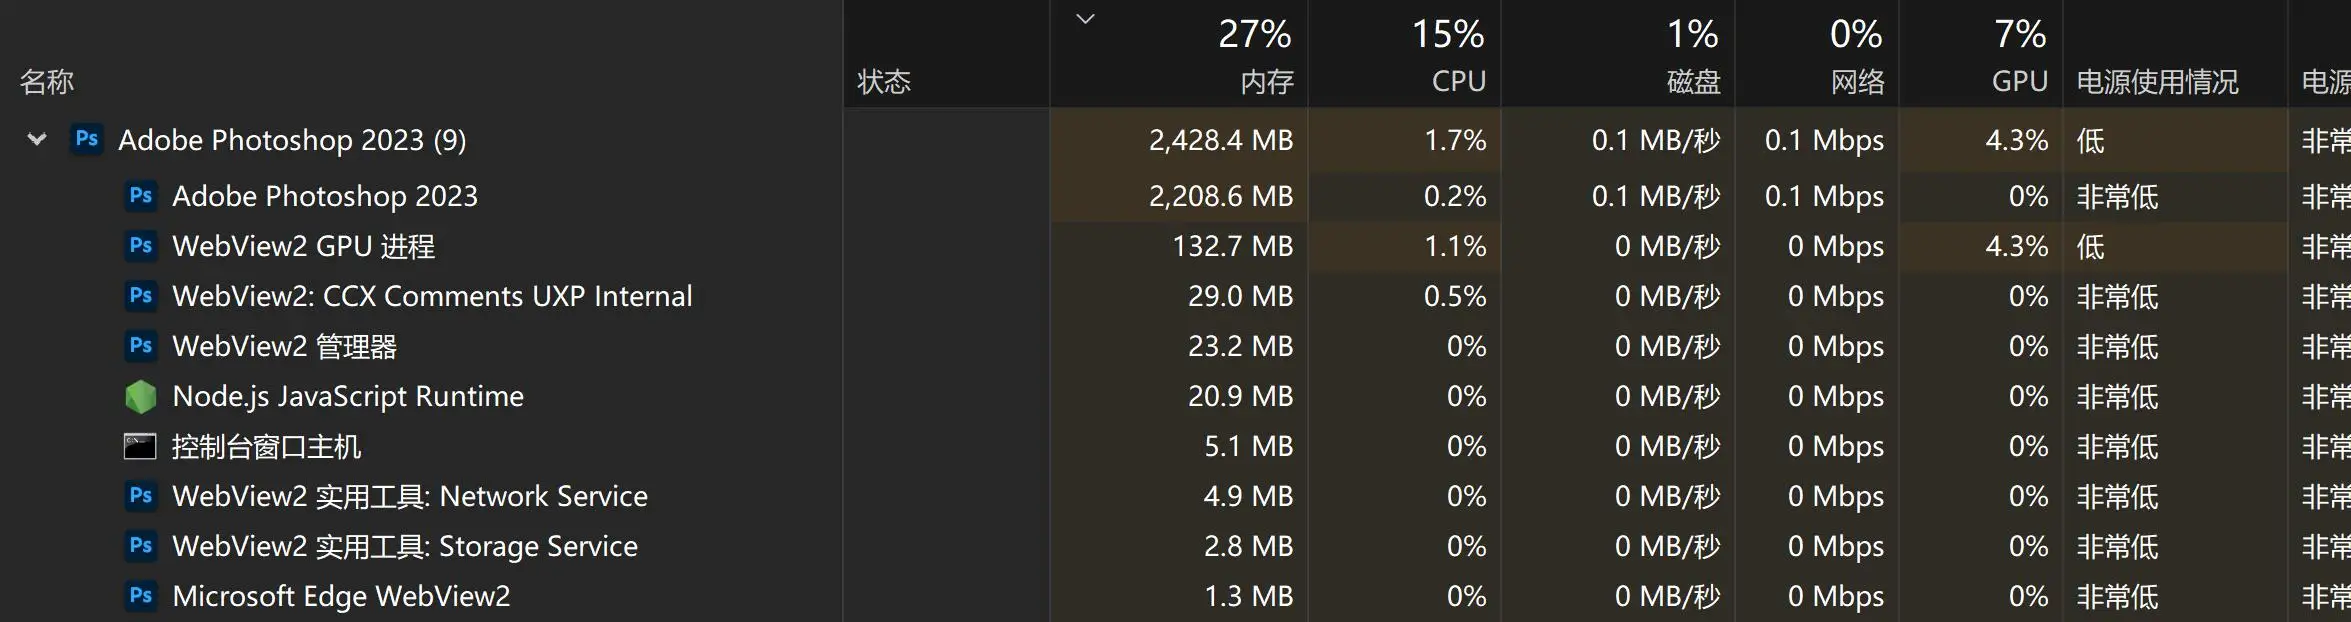The image size is (2351, 622).
Task: Click the WebView2 GPU 进程 Ps icon
Action: 141,246
